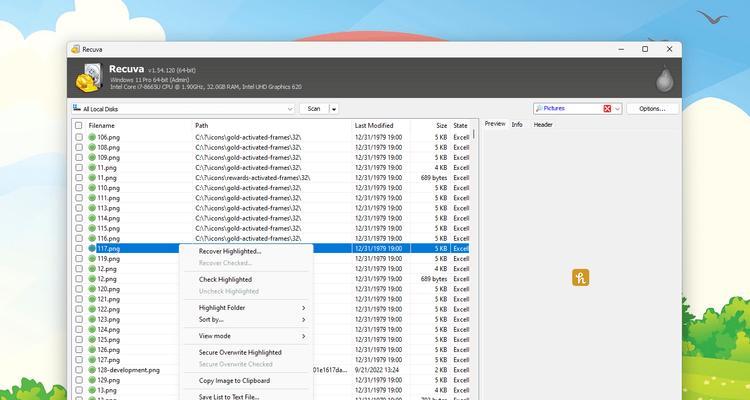Open the Options dialog button
The image size is (750, 400).
[x=652, y=109]
